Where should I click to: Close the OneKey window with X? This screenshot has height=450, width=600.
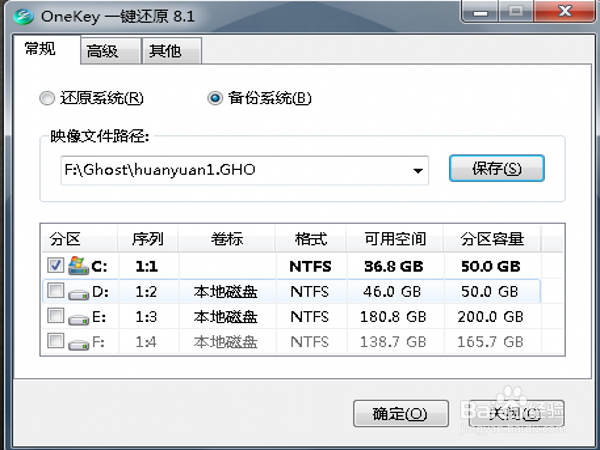[x=565, y=11]
